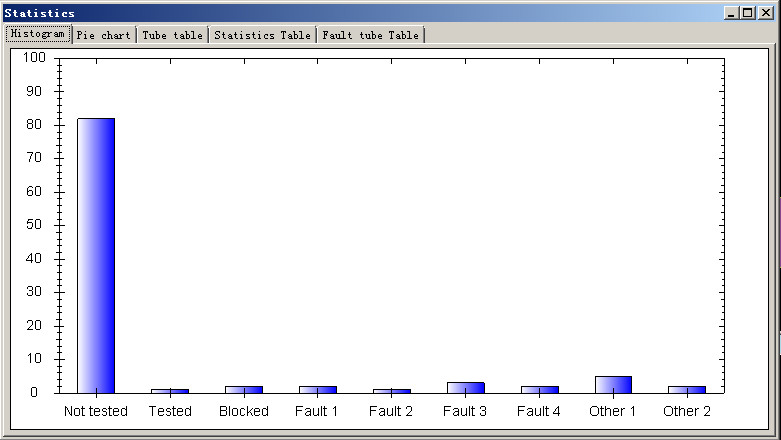781x440 pixels.
Task: Click the Other 2 bar
Action: 687,390
